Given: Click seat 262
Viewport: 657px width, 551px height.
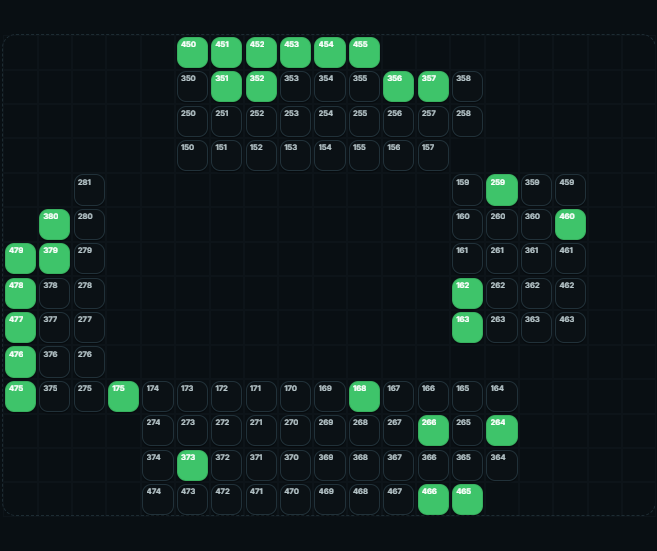Looking at the screenshot, I should click(502, 293).
